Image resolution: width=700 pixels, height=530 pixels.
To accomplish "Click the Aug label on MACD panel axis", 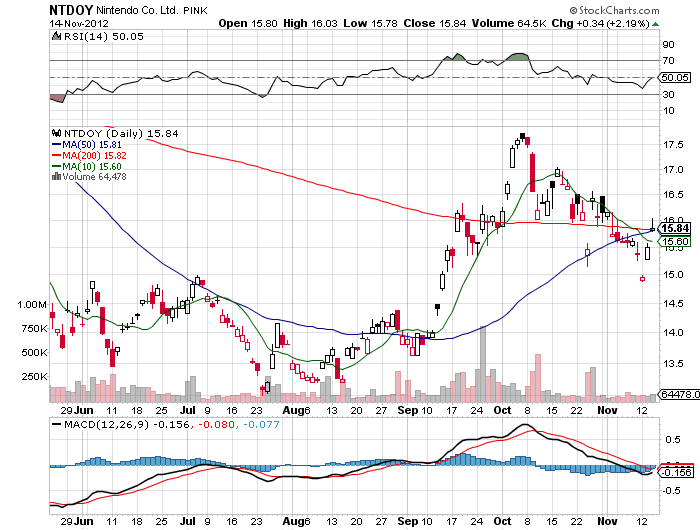I will [x=292, y=521].
